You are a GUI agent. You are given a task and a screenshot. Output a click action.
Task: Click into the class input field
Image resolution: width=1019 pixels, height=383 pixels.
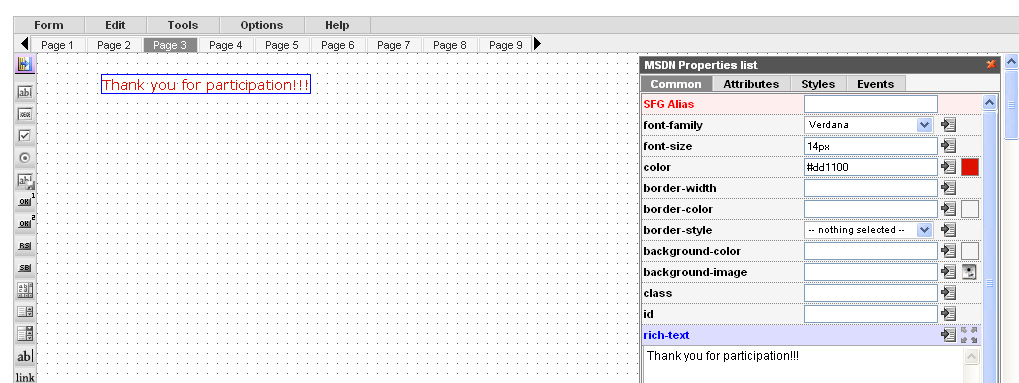pyautogui.click(x=871, y=293)
